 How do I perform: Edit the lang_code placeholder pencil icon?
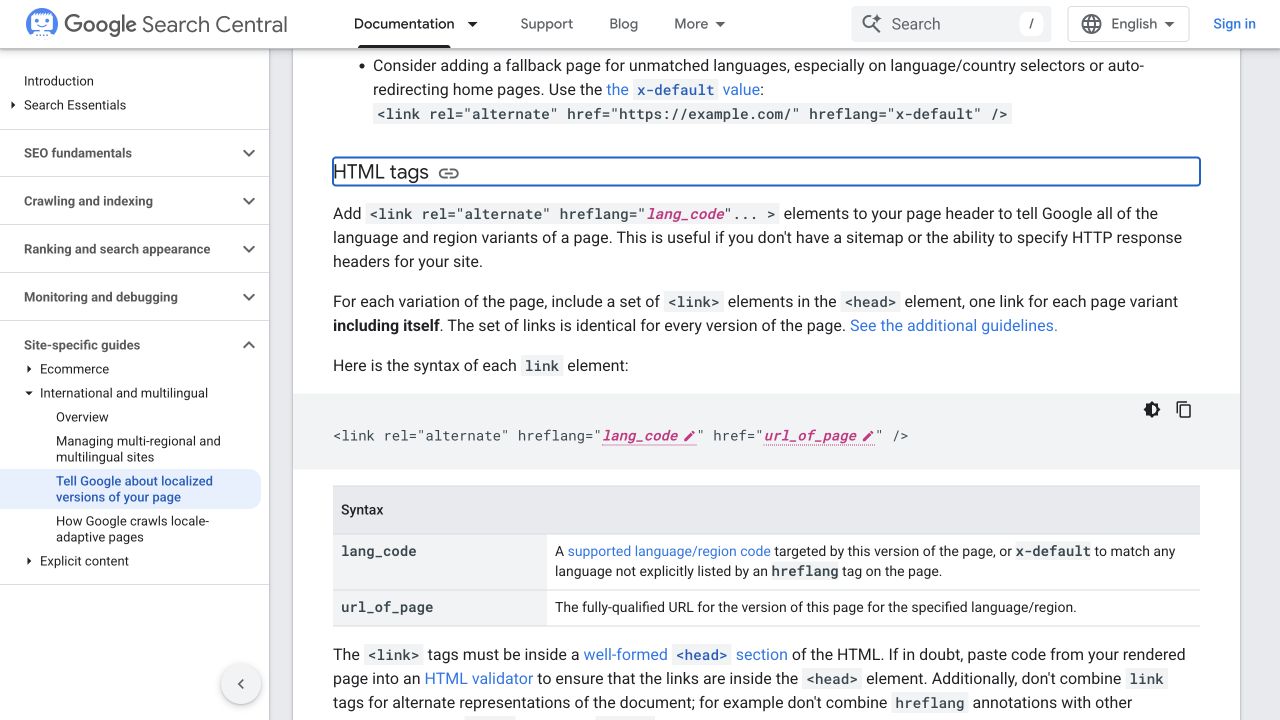pos(689,436)
